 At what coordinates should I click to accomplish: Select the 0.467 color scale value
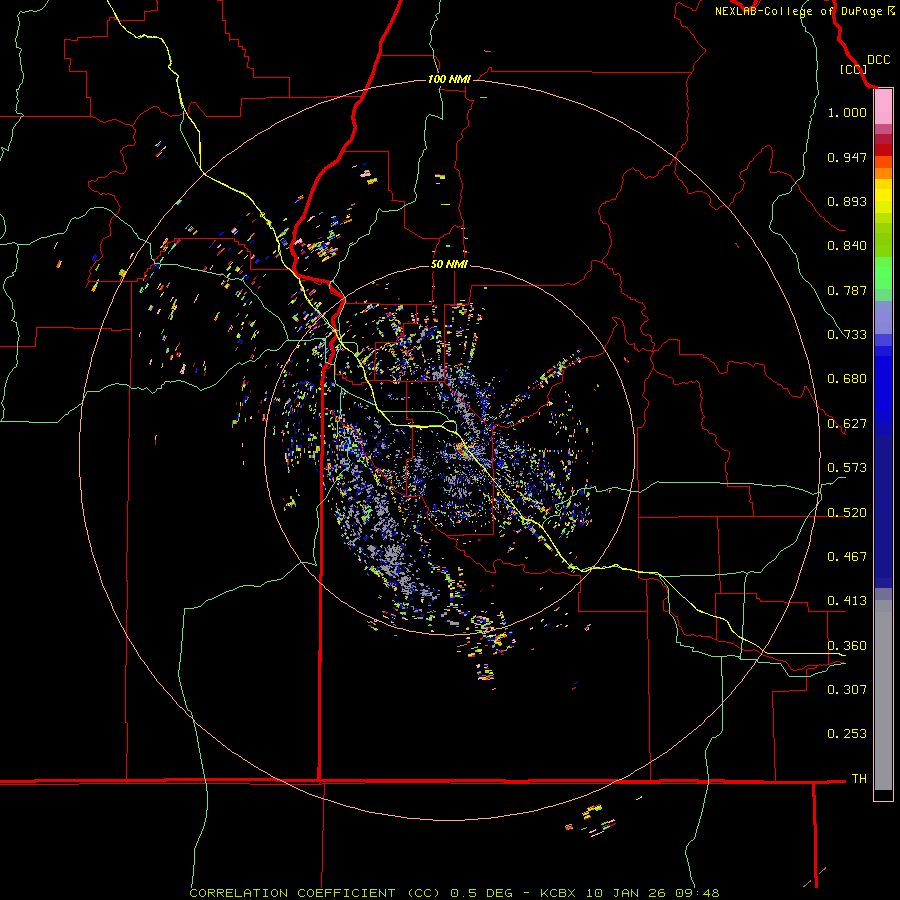[847, 557]
